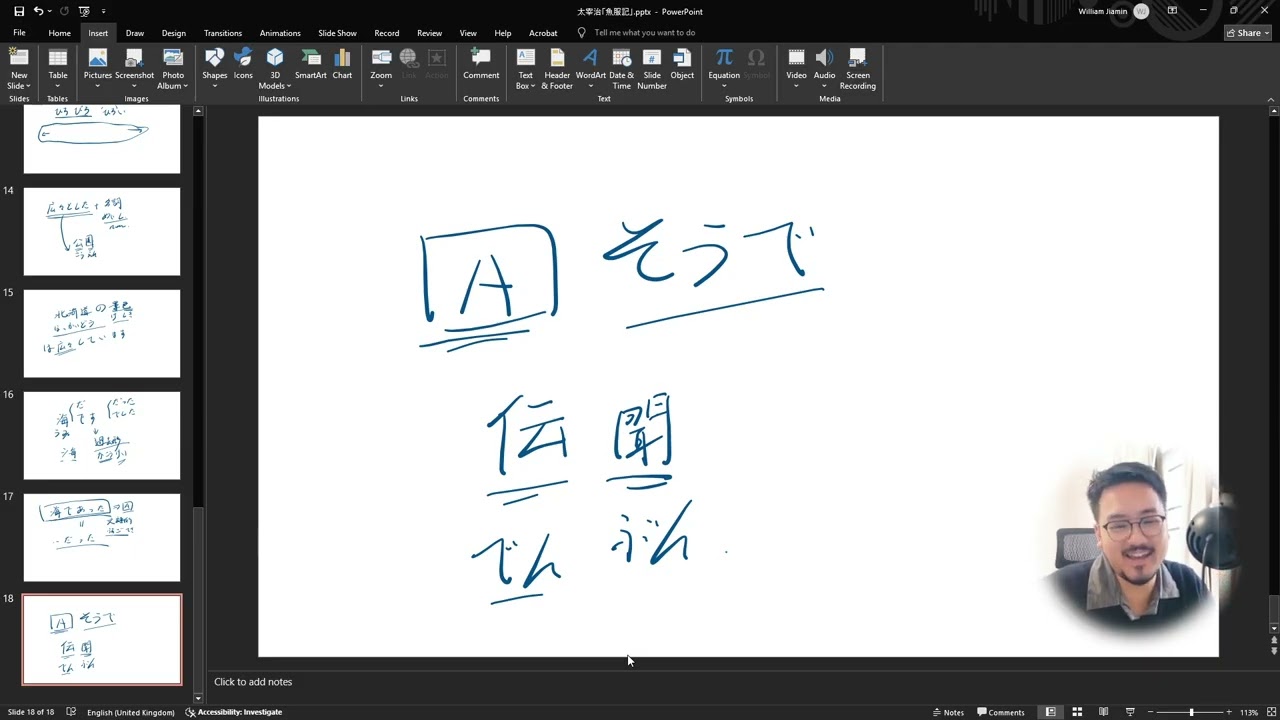
Task: Start Slide Show from status bar
Action: click(x=1130, y=712)
